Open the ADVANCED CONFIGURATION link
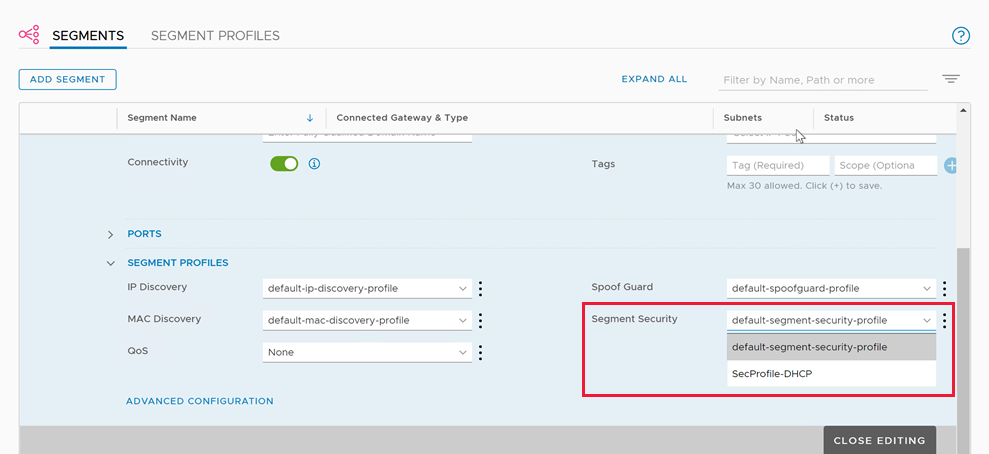989x454 pixels. pos(199,401)
